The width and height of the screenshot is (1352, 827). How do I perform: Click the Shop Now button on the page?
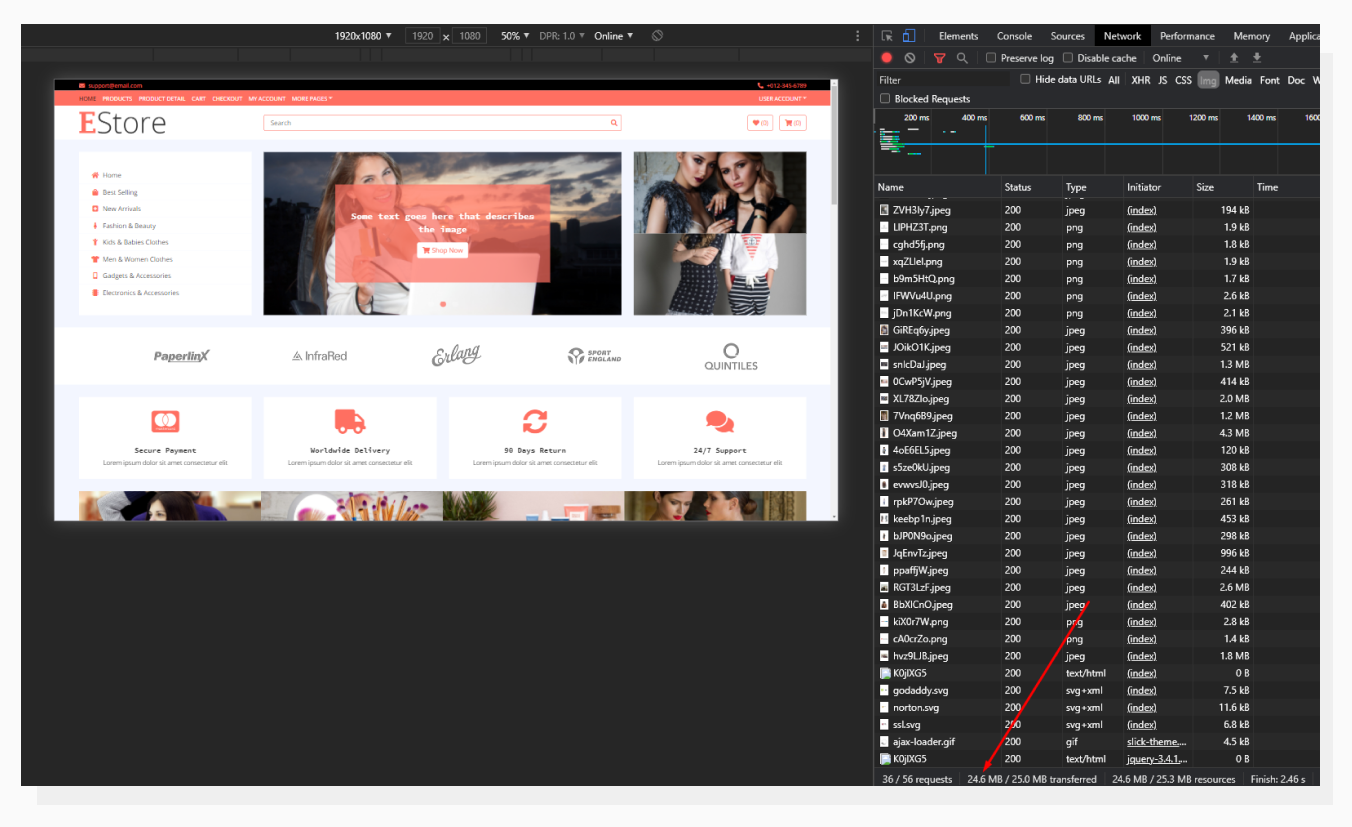pyautogui.click(x=442, y=250)
